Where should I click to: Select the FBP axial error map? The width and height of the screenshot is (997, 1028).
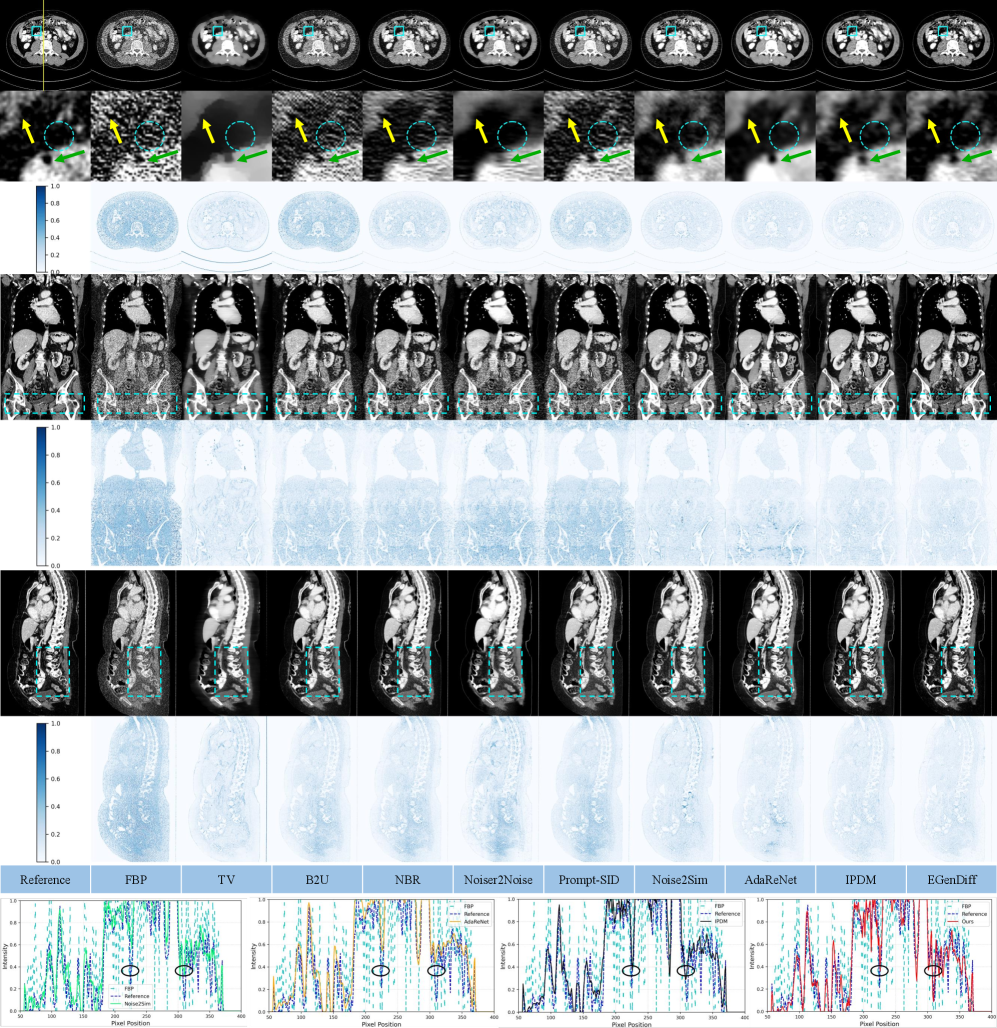pos(136,227)
